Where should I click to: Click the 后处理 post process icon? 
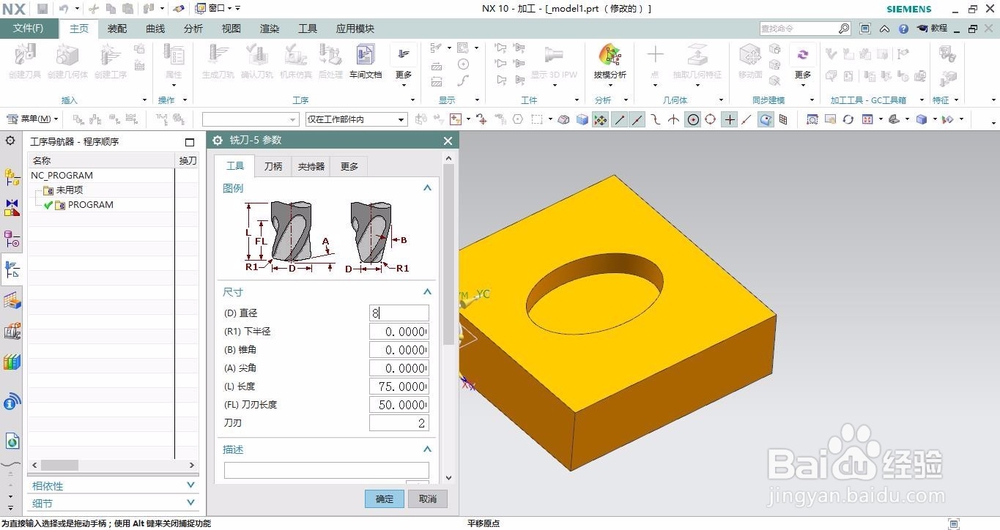(x=330, y=61)
